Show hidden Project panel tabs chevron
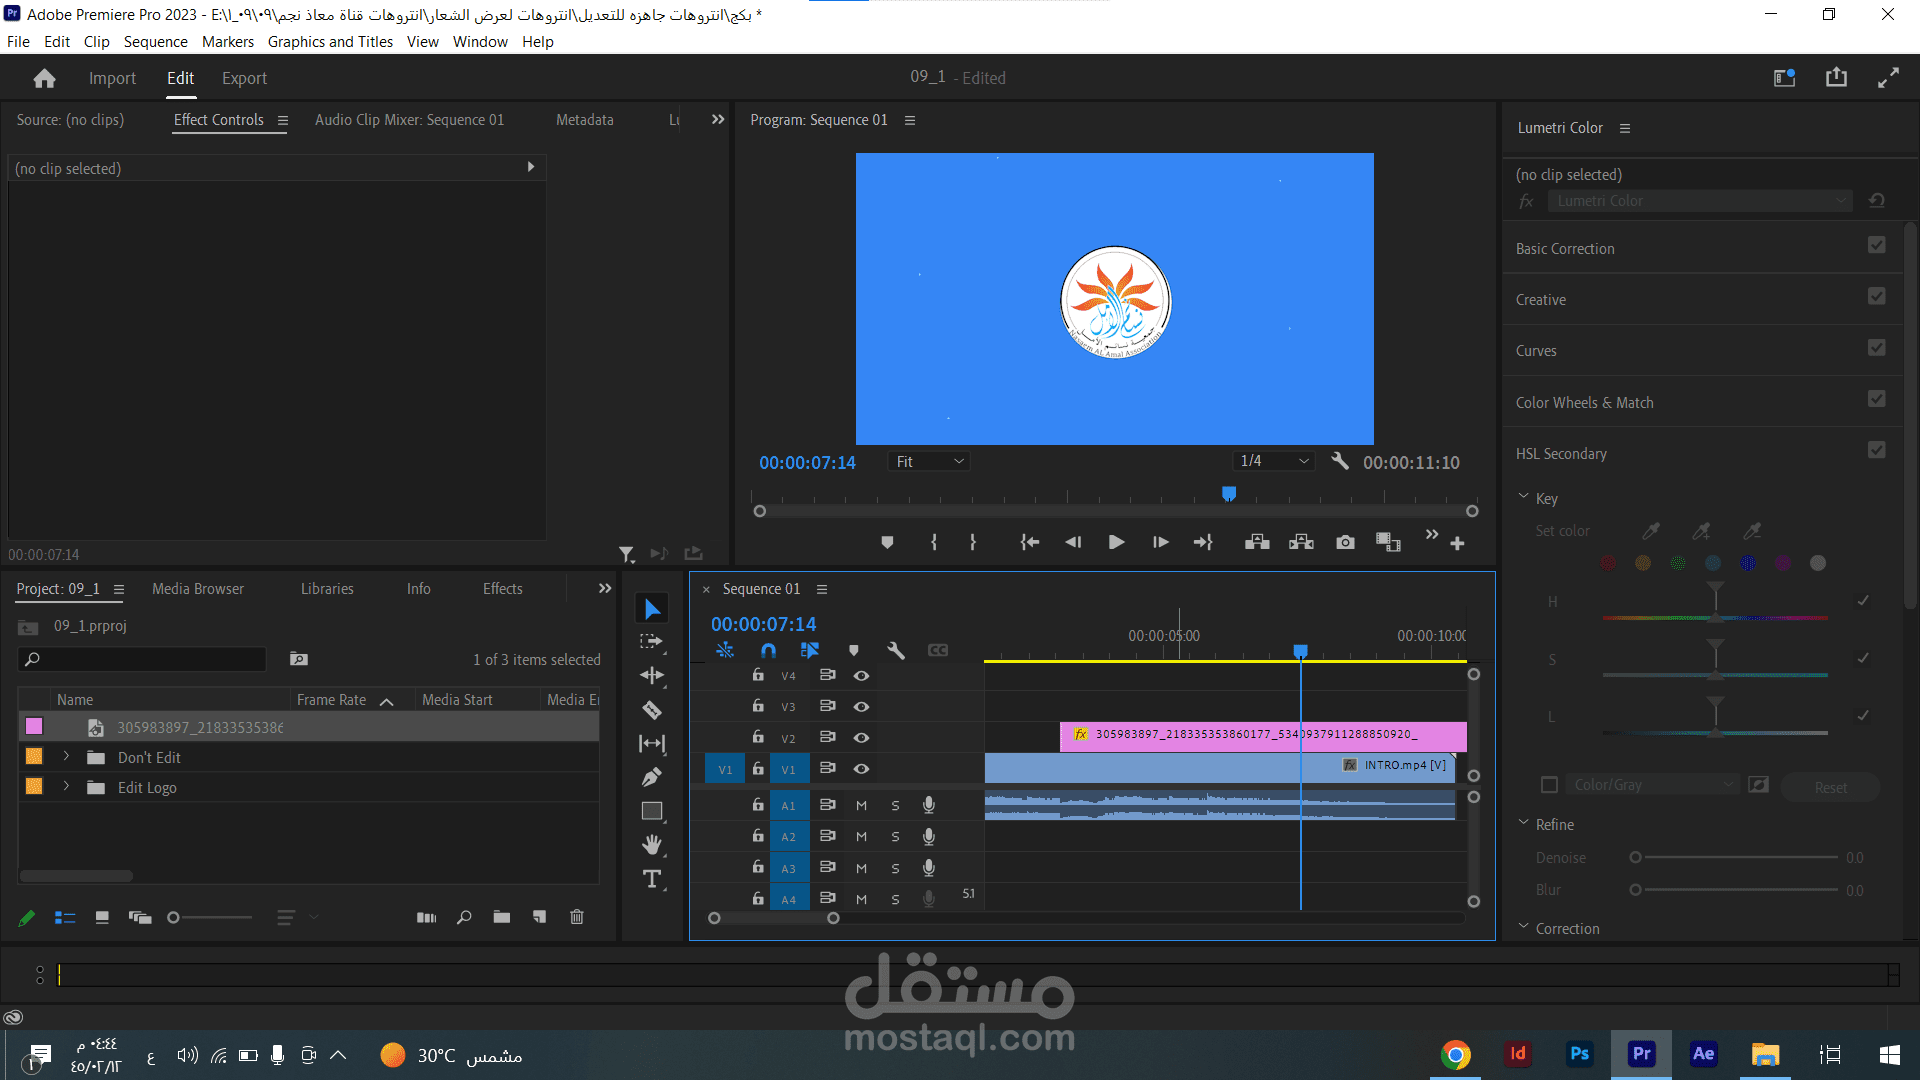Viewport: 1920px width, 1080px height. point(604,588)
